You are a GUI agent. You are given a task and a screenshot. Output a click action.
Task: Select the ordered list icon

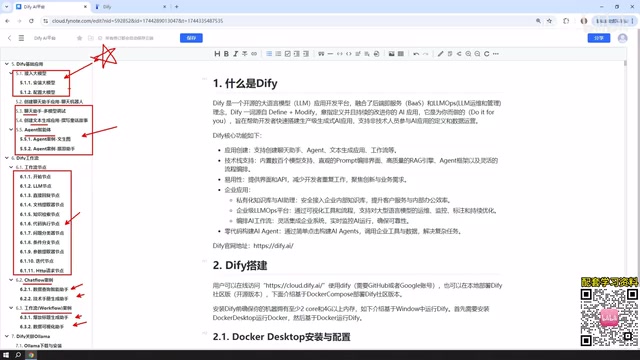click(278, 54)
